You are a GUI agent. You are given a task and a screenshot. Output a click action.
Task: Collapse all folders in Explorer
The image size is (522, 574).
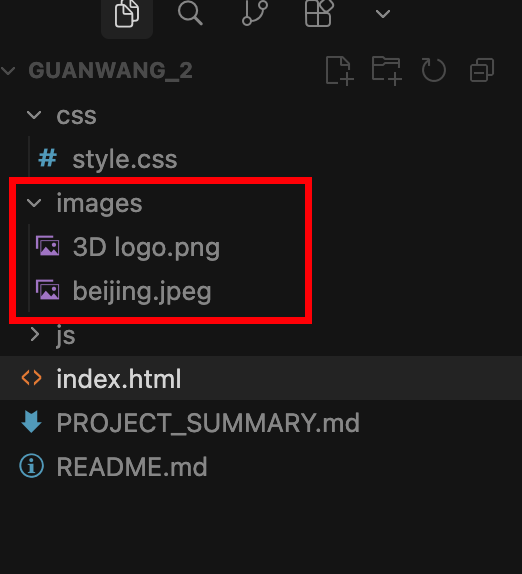(x=482, y=70)
